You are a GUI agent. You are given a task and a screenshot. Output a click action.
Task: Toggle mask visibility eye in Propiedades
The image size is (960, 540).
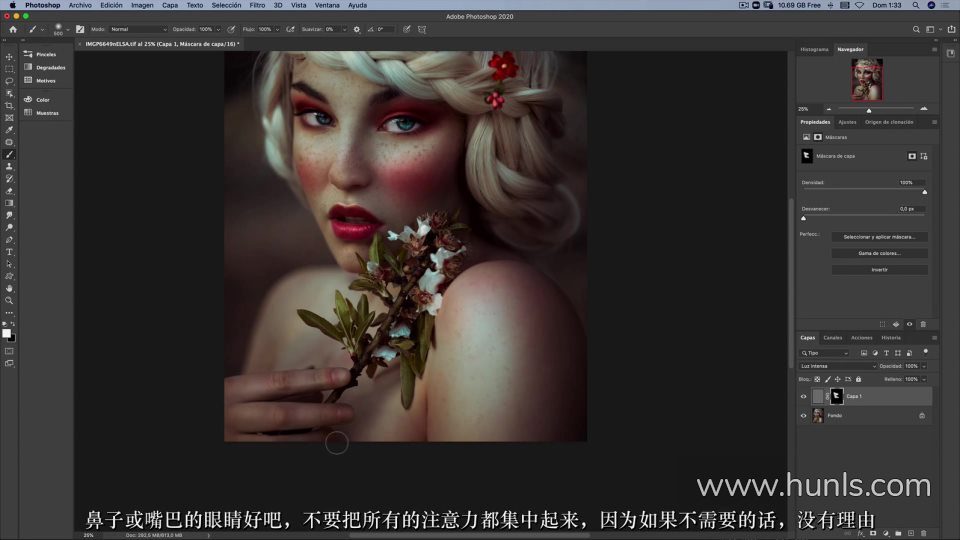pos(909,324)
